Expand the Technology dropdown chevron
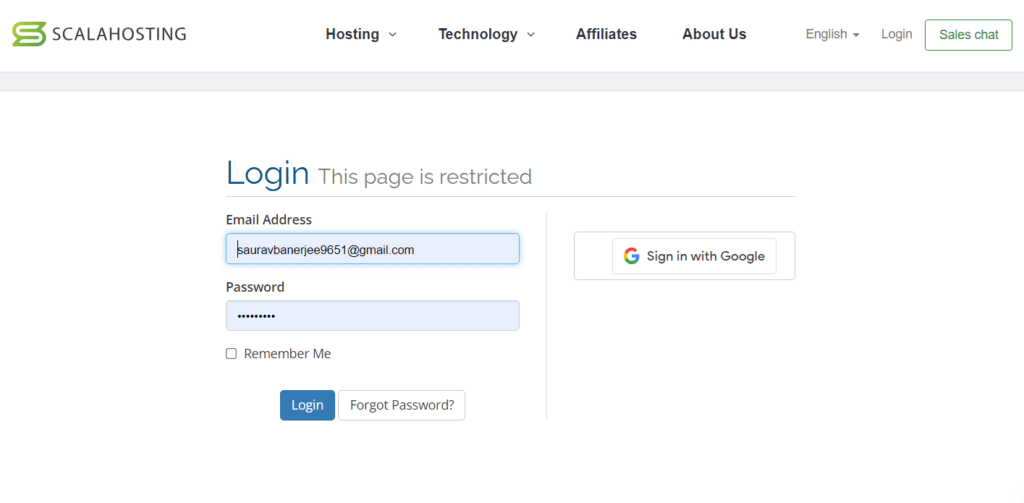The height and width of the screenshot is (503, 1024). (531, 34)
